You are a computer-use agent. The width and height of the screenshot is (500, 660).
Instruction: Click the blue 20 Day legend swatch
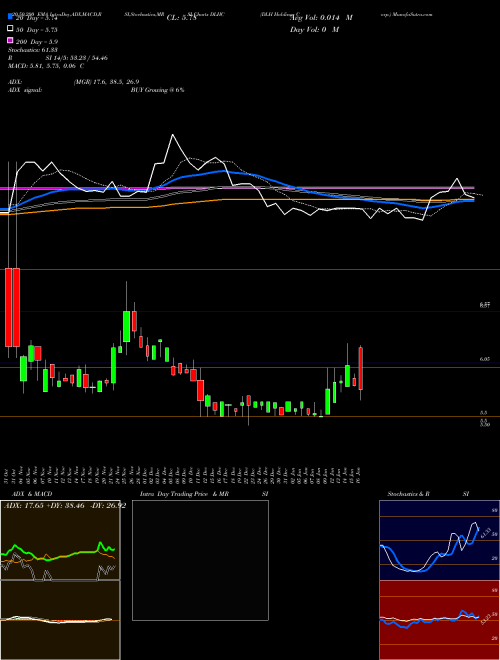tap(10, 17)
